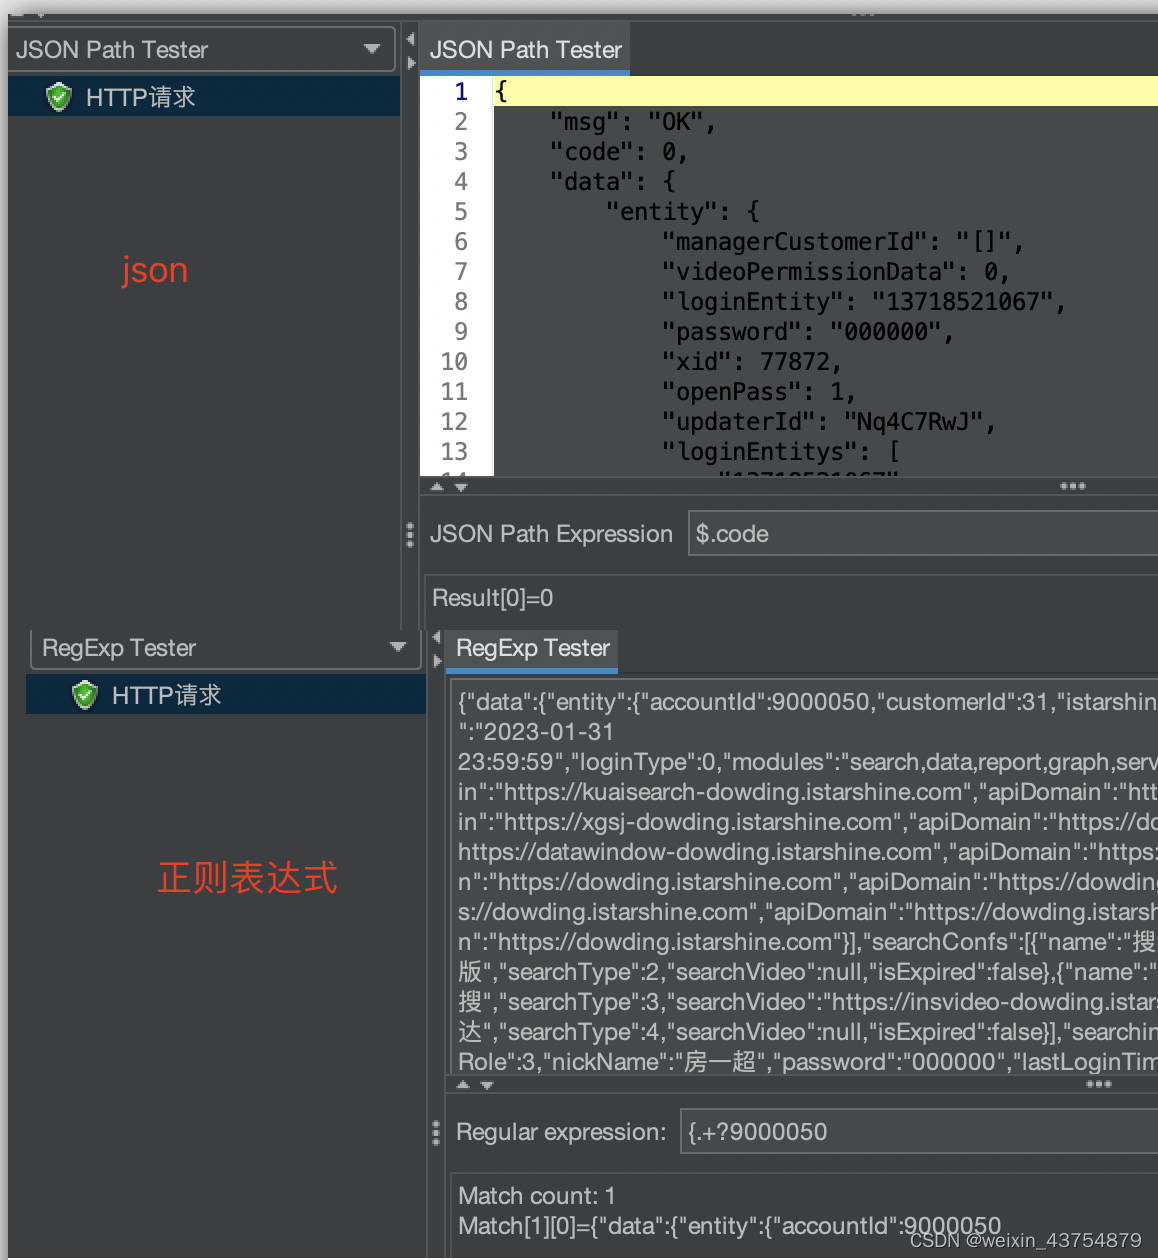Click the RegExp pane horizontal divider dots
Image resolution: width=1158 pixels, height=1260 pixels.
[x=1099, y=1084]
